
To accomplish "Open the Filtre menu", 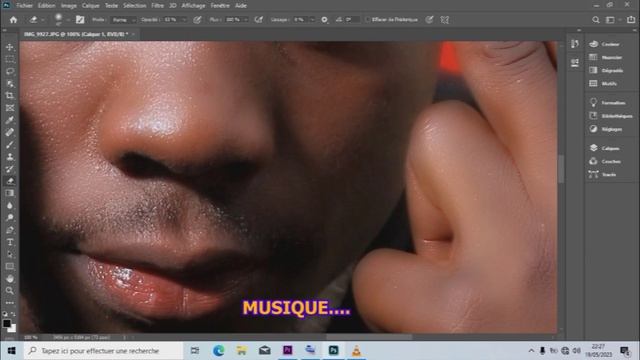I will click(158, 6).
